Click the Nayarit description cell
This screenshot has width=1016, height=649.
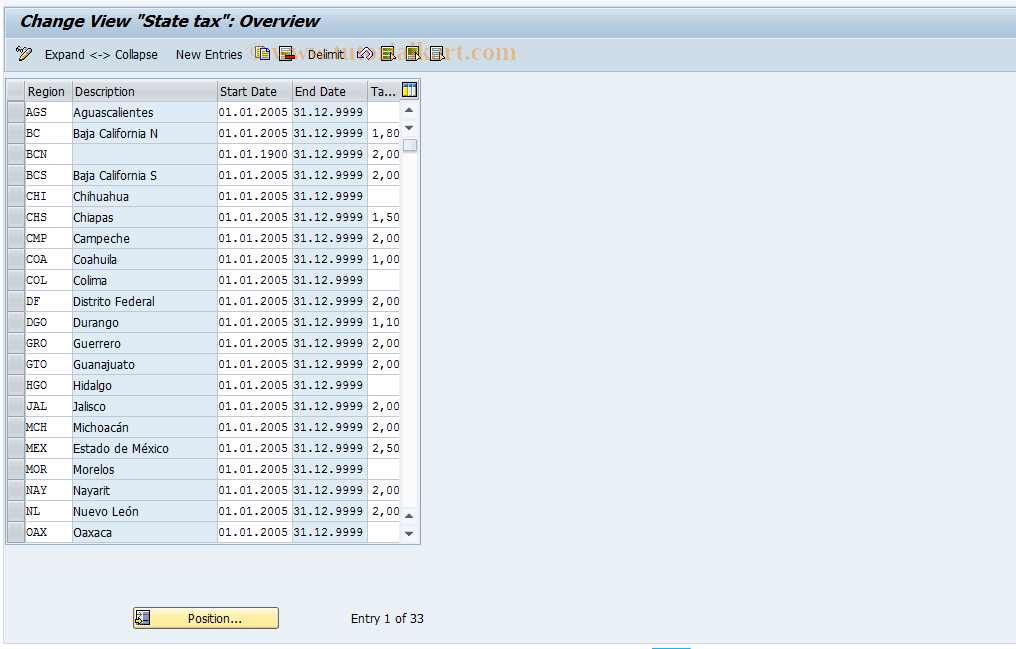pos(144,490)
